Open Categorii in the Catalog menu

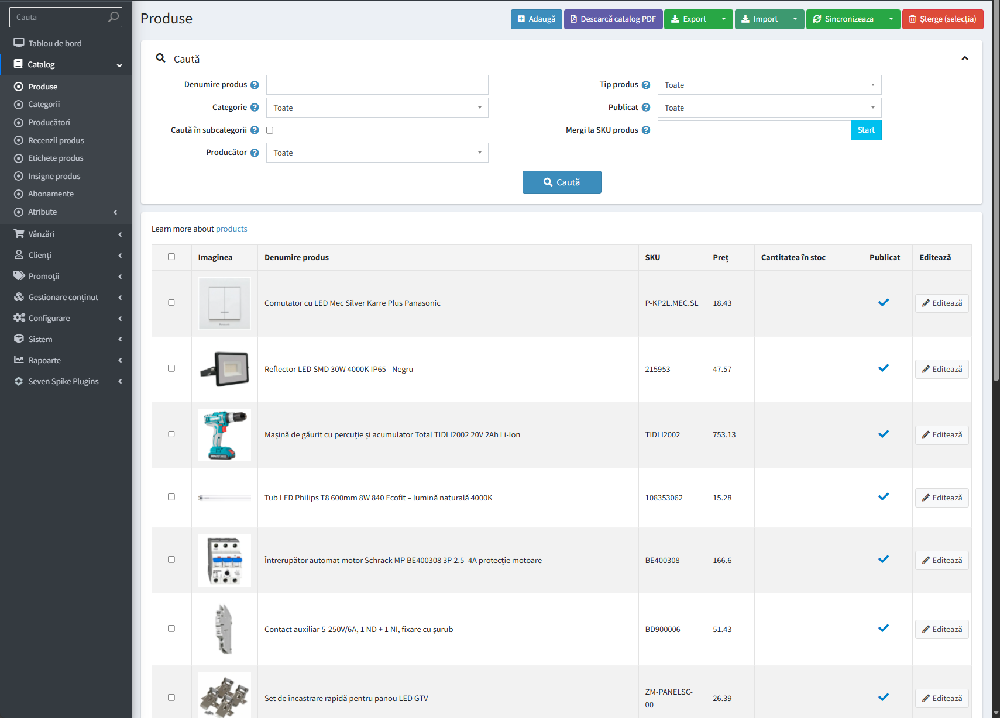[44, 104]
